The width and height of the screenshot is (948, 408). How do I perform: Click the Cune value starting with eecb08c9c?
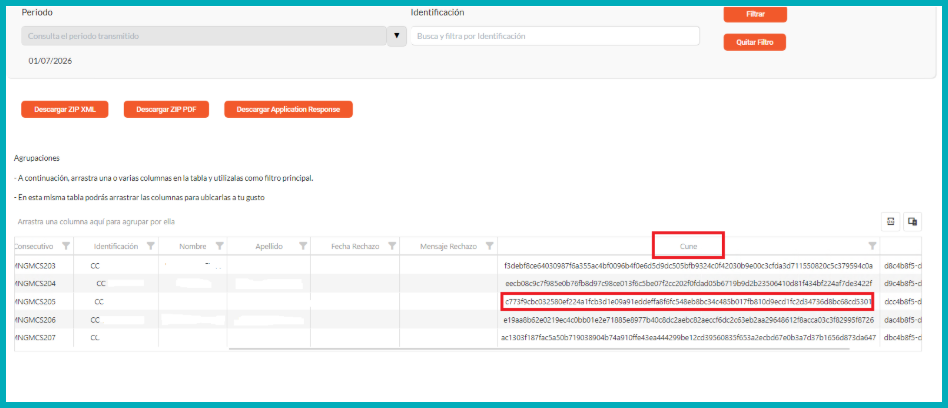pyautogui.click(x=688, y=283)
